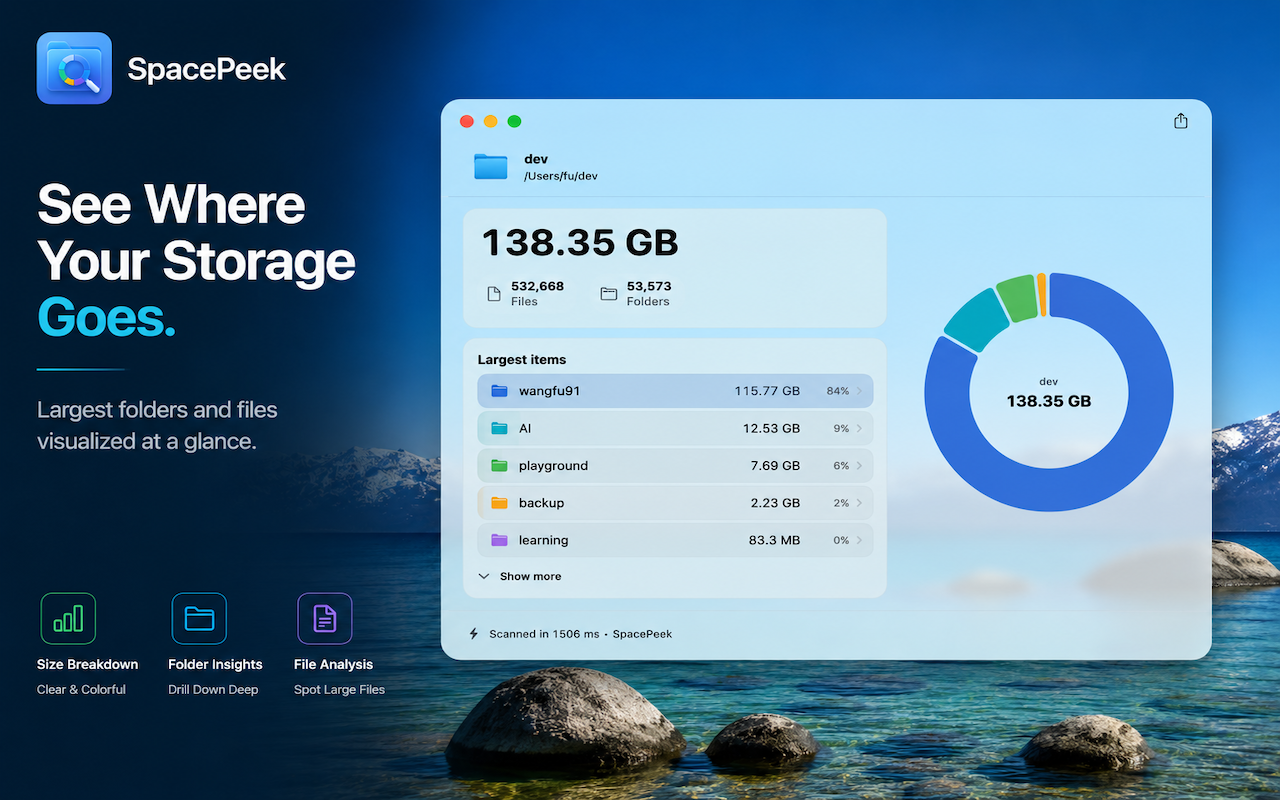Click the Size Breakdown label
1280x800 pixels.
coord(87,664)
